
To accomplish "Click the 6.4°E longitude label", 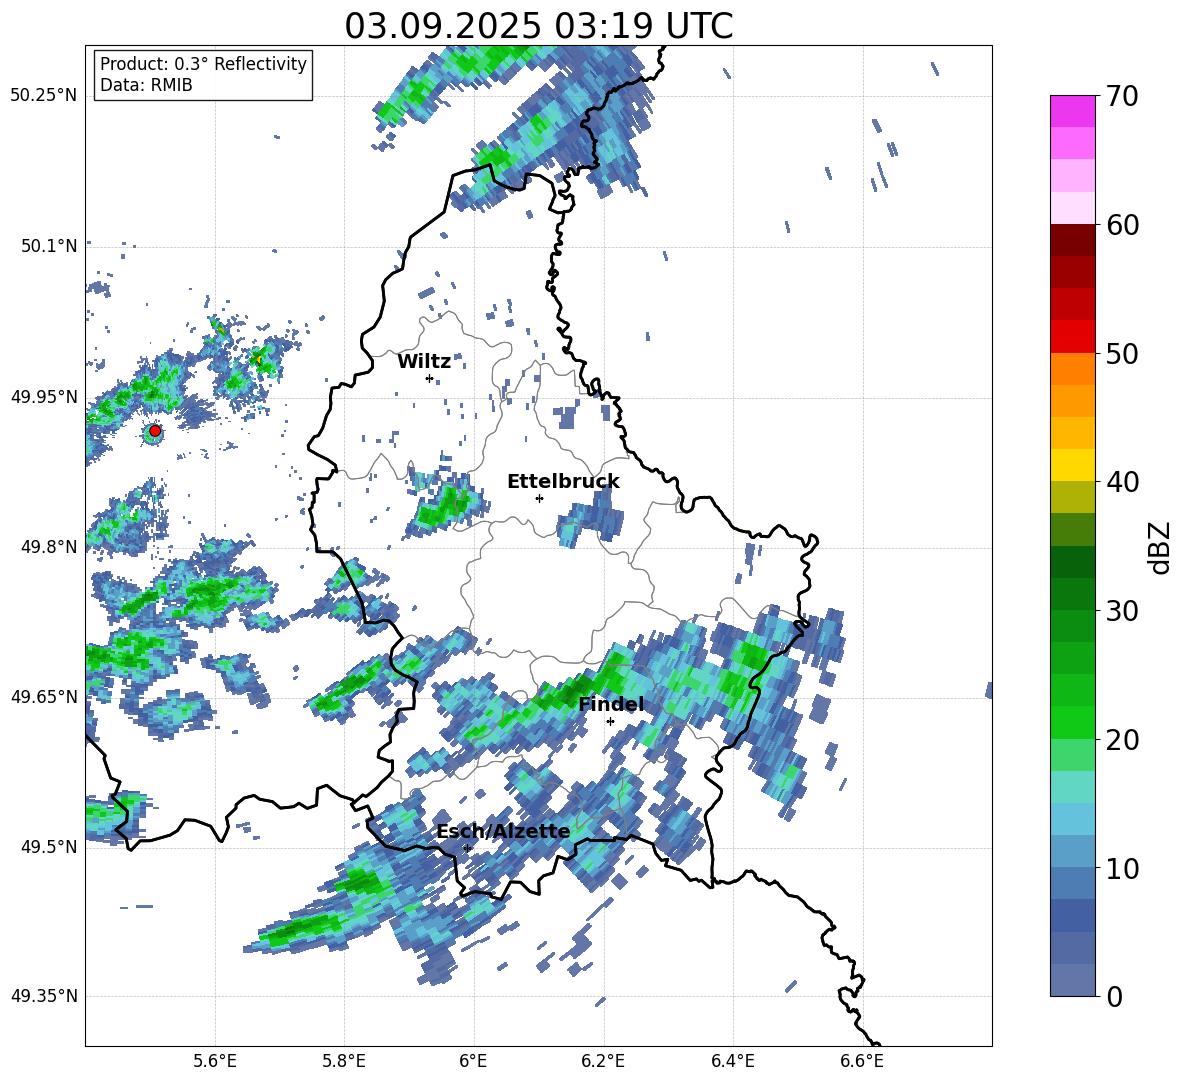I will pyautogui.click(x=732, y=1061).
